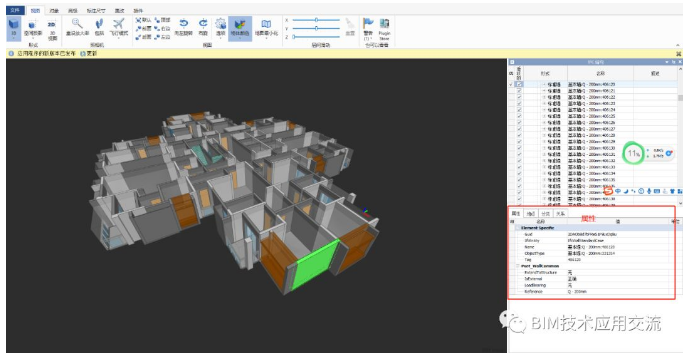
Task: Enable the airplane fly mode icon
Action: click(x=118, y=24)
